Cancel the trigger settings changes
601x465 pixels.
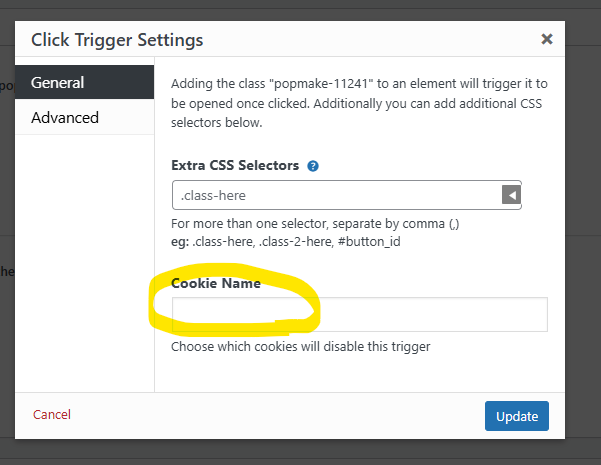click(52, 414)
